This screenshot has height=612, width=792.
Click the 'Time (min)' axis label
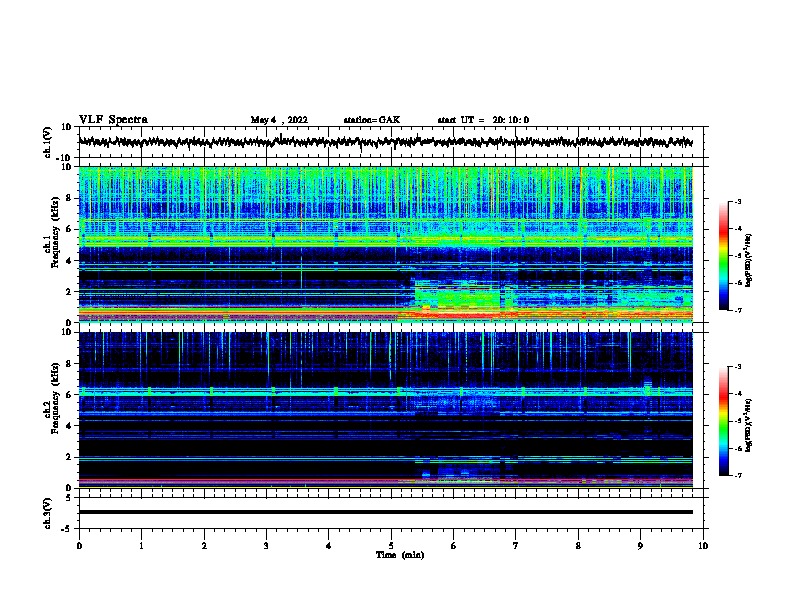click(x=400, y=555)
